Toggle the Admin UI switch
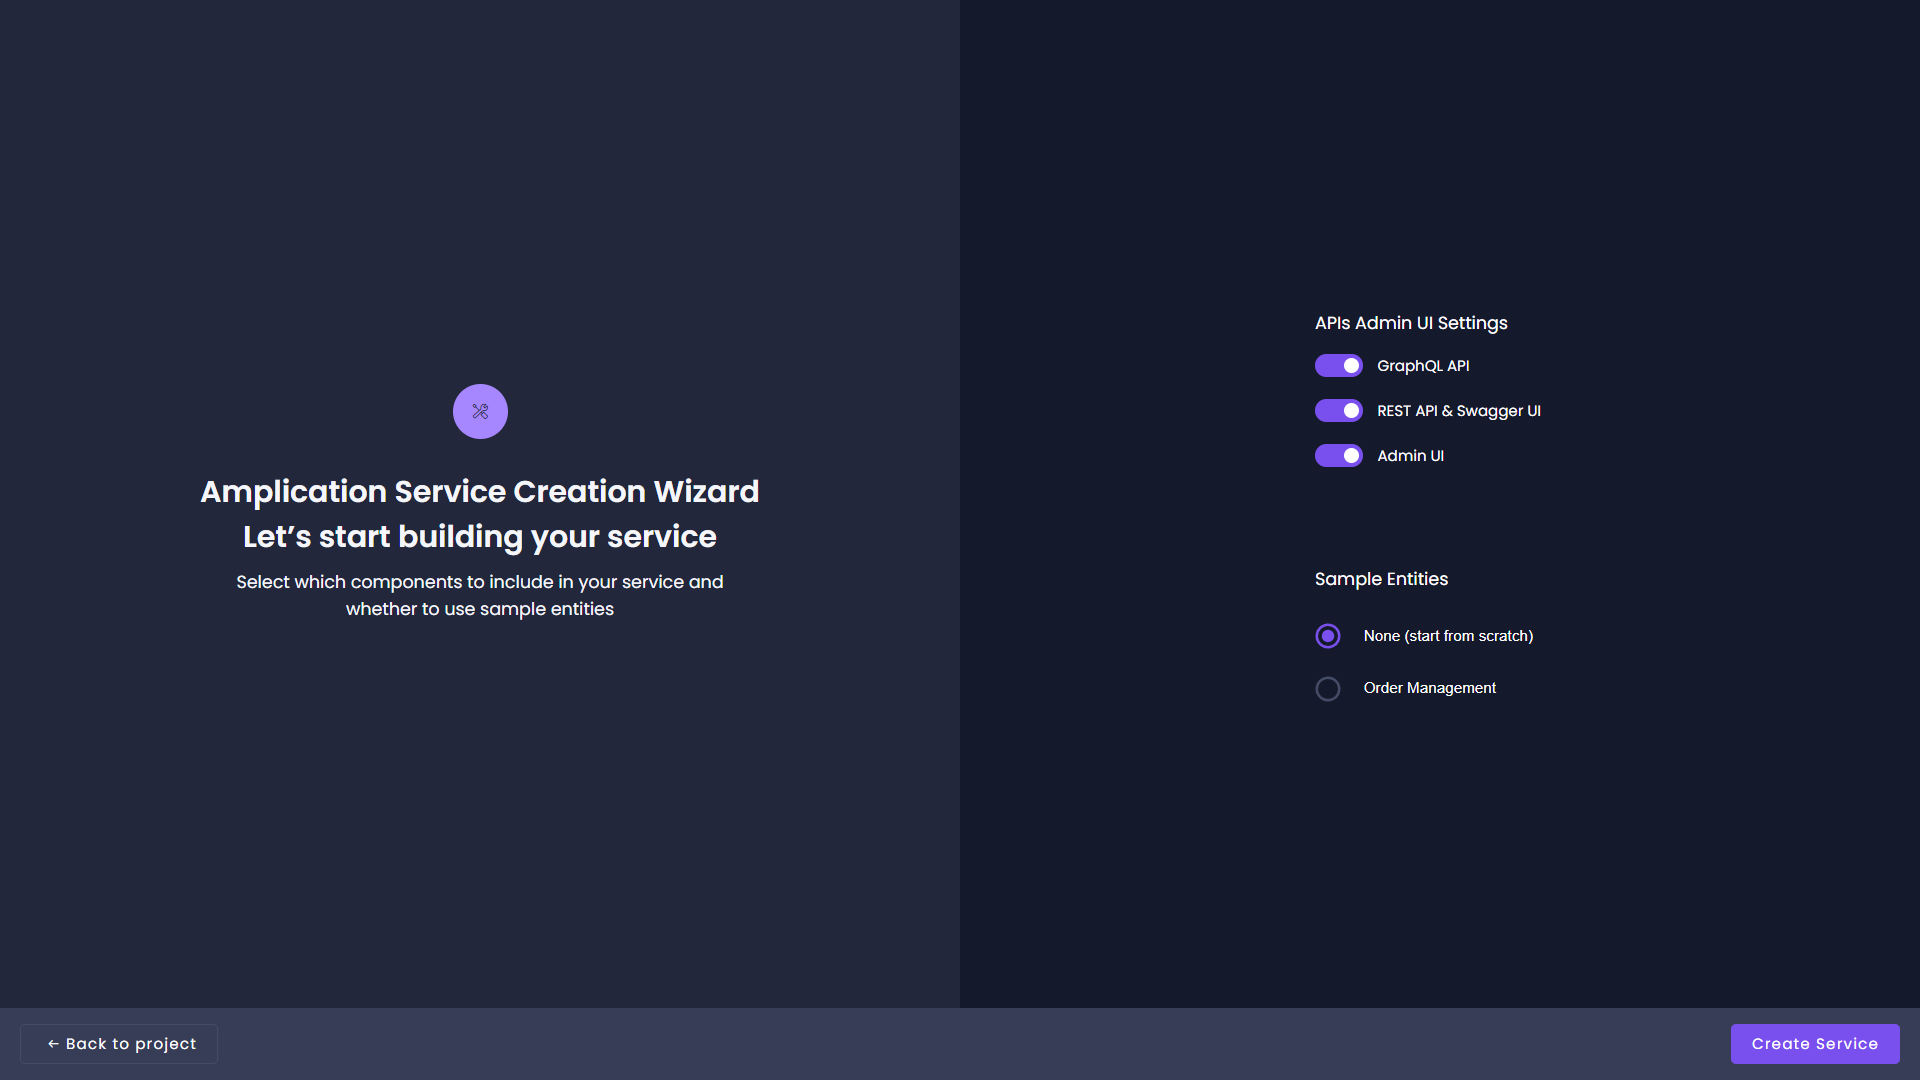1920x1080 pixels. [1338, 456]
